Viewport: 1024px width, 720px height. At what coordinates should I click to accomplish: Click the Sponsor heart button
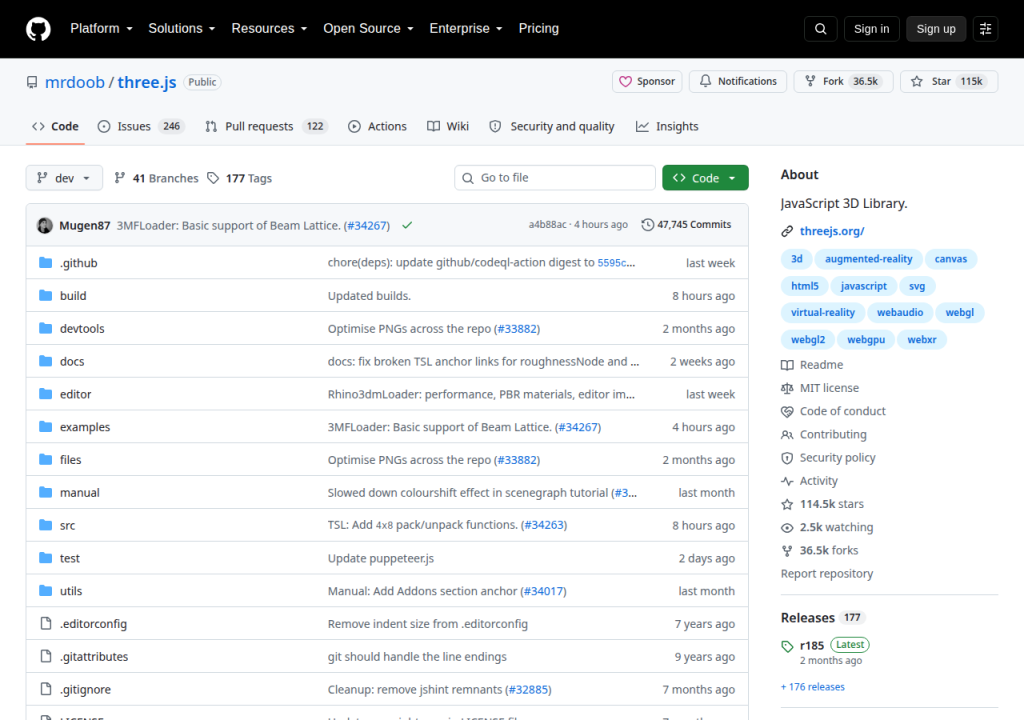tap(647, 82)
